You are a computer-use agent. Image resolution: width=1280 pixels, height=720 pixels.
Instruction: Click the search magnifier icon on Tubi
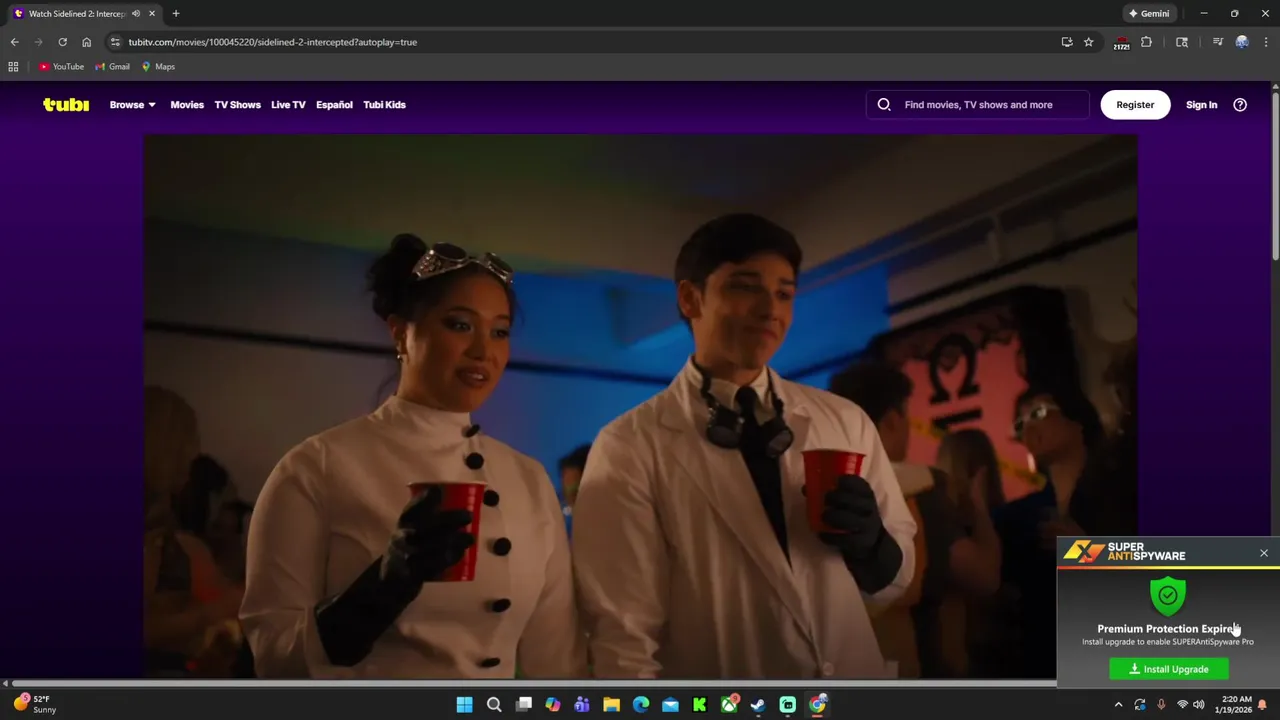tap(884, 104)
